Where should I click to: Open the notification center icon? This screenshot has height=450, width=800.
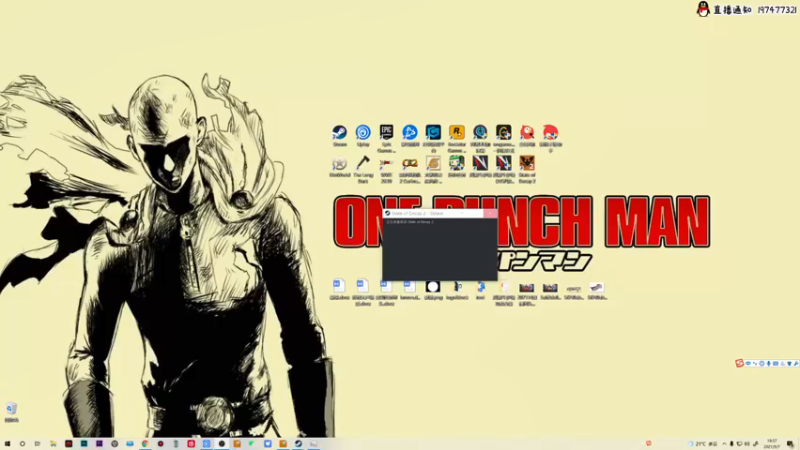(x=790, y=444)
